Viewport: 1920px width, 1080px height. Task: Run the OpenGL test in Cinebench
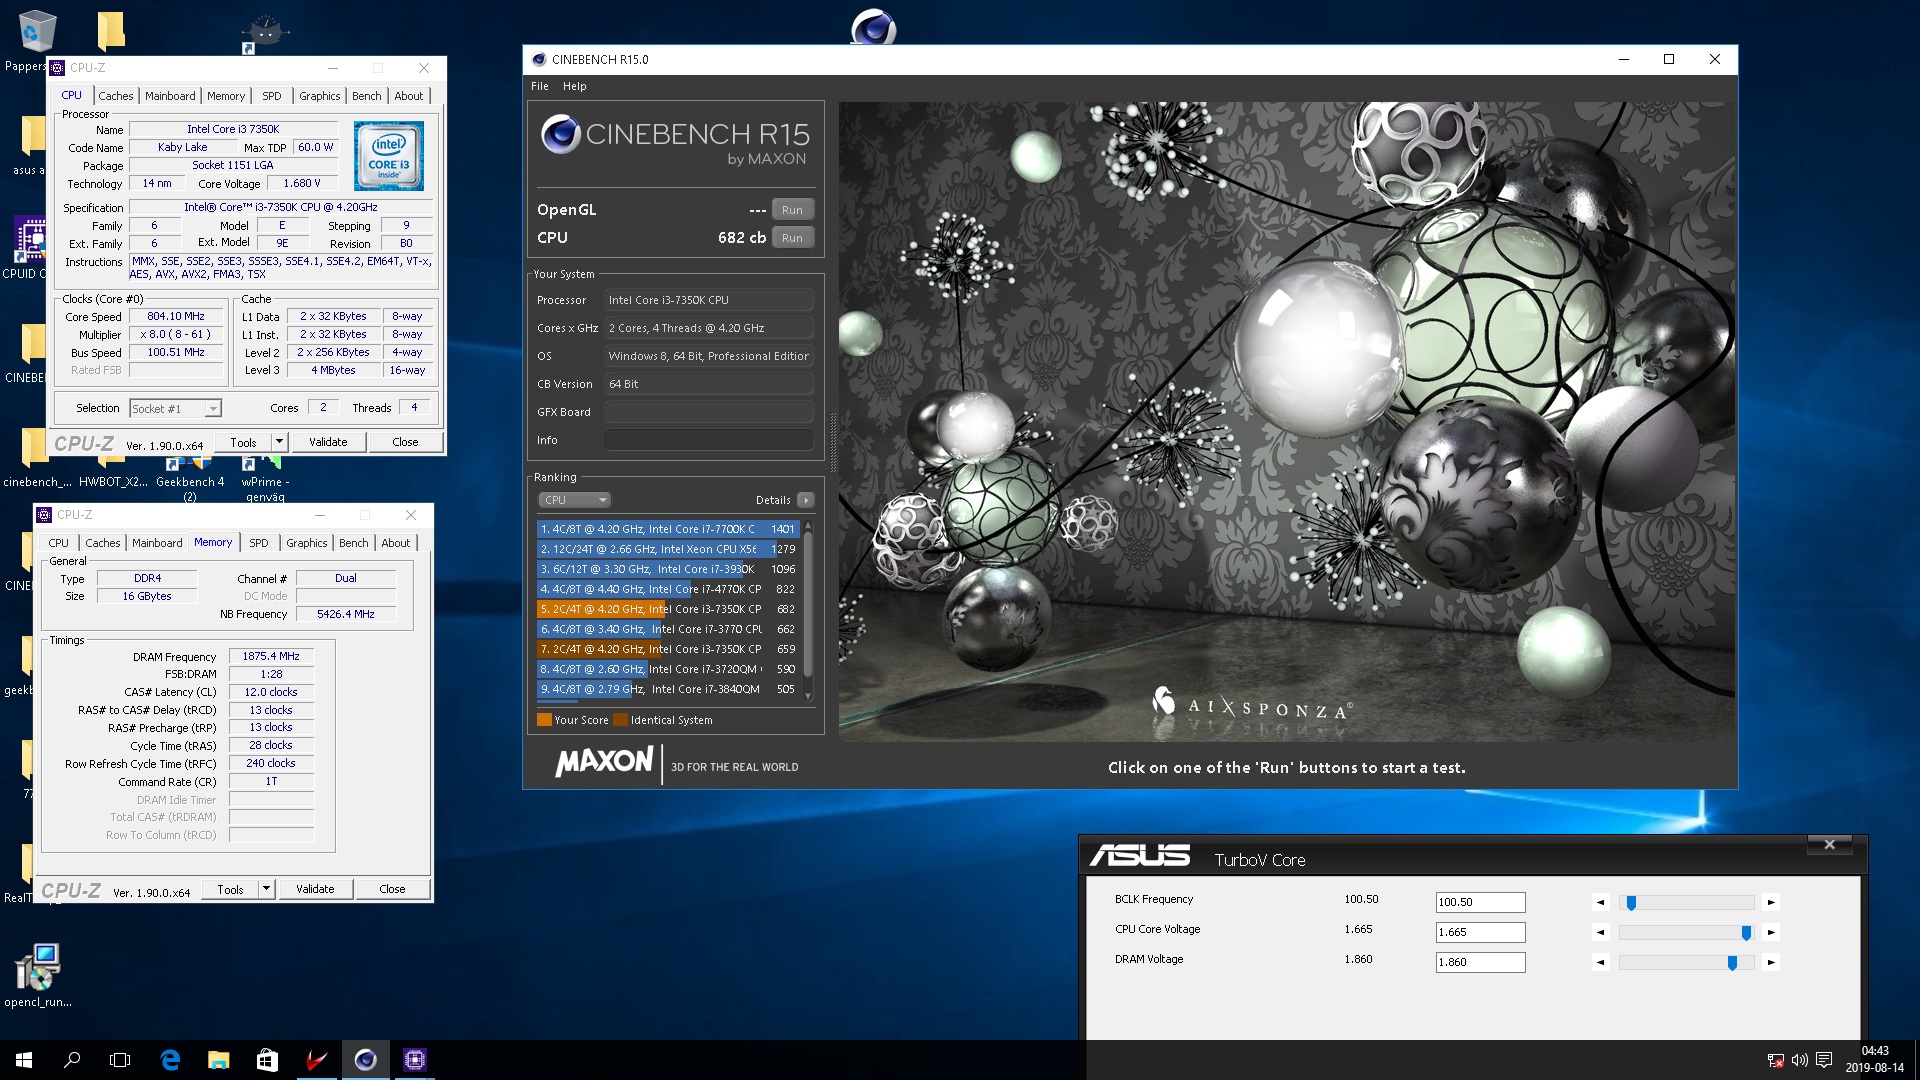792,210
